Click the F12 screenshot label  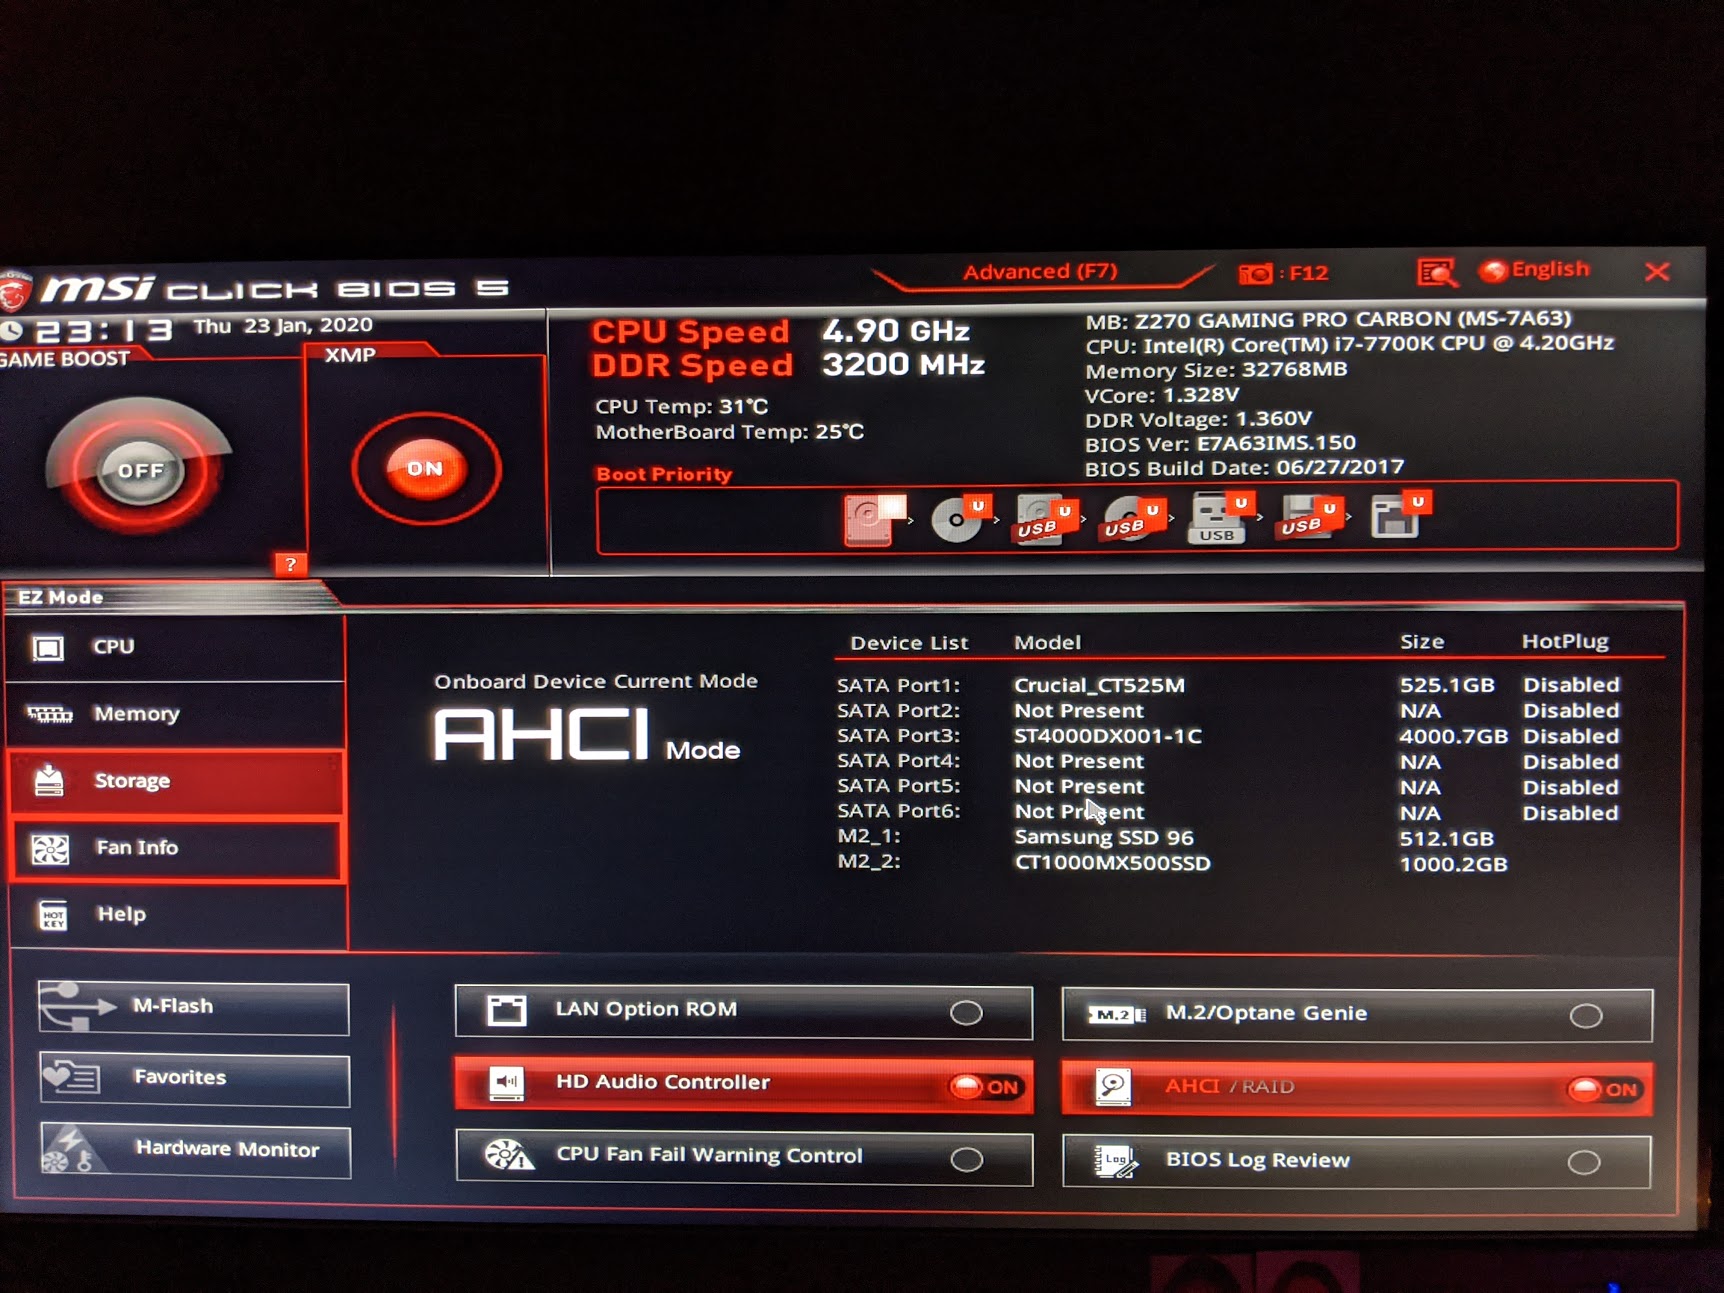(1309, 273)
